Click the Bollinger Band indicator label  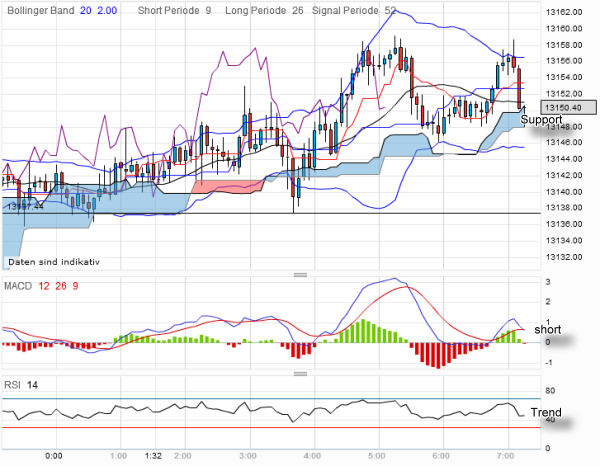click(x=41, y=10)
